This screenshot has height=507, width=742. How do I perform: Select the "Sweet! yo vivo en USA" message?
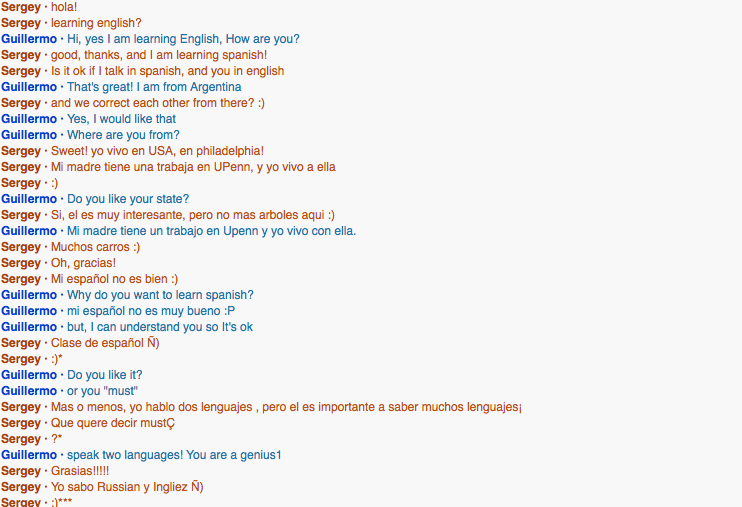tap(157, 151)
